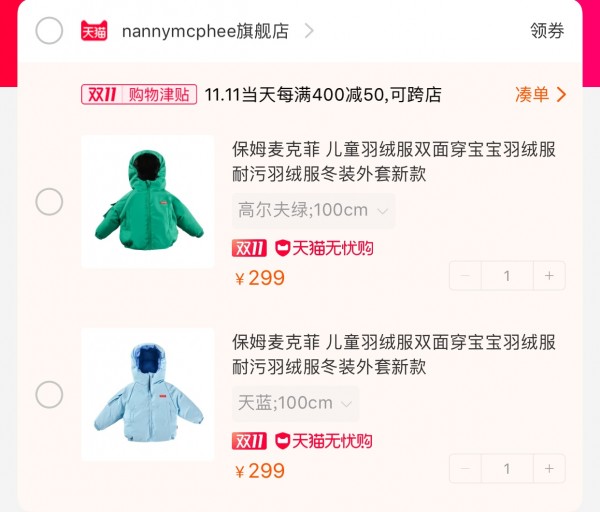
Task: Click the Tmall logo icon beside store name
Action: 94,31
